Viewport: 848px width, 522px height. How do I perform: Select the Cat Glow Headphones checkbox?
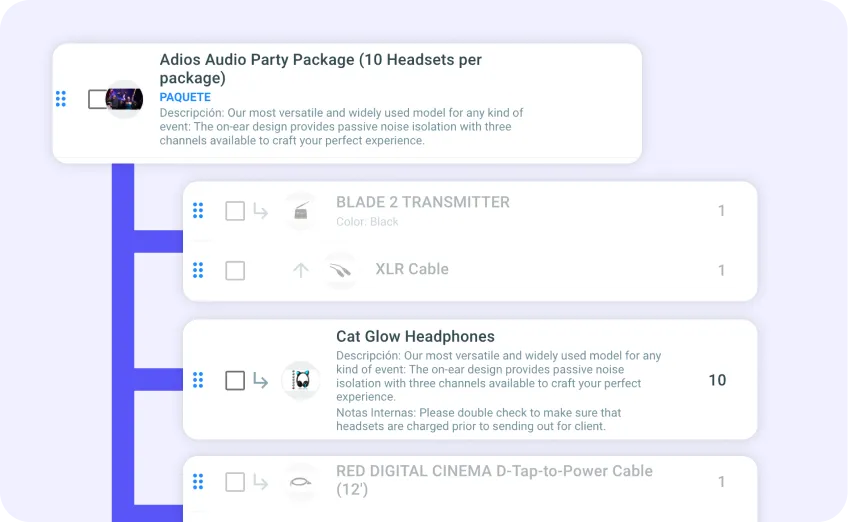click(x=235, y=380)
